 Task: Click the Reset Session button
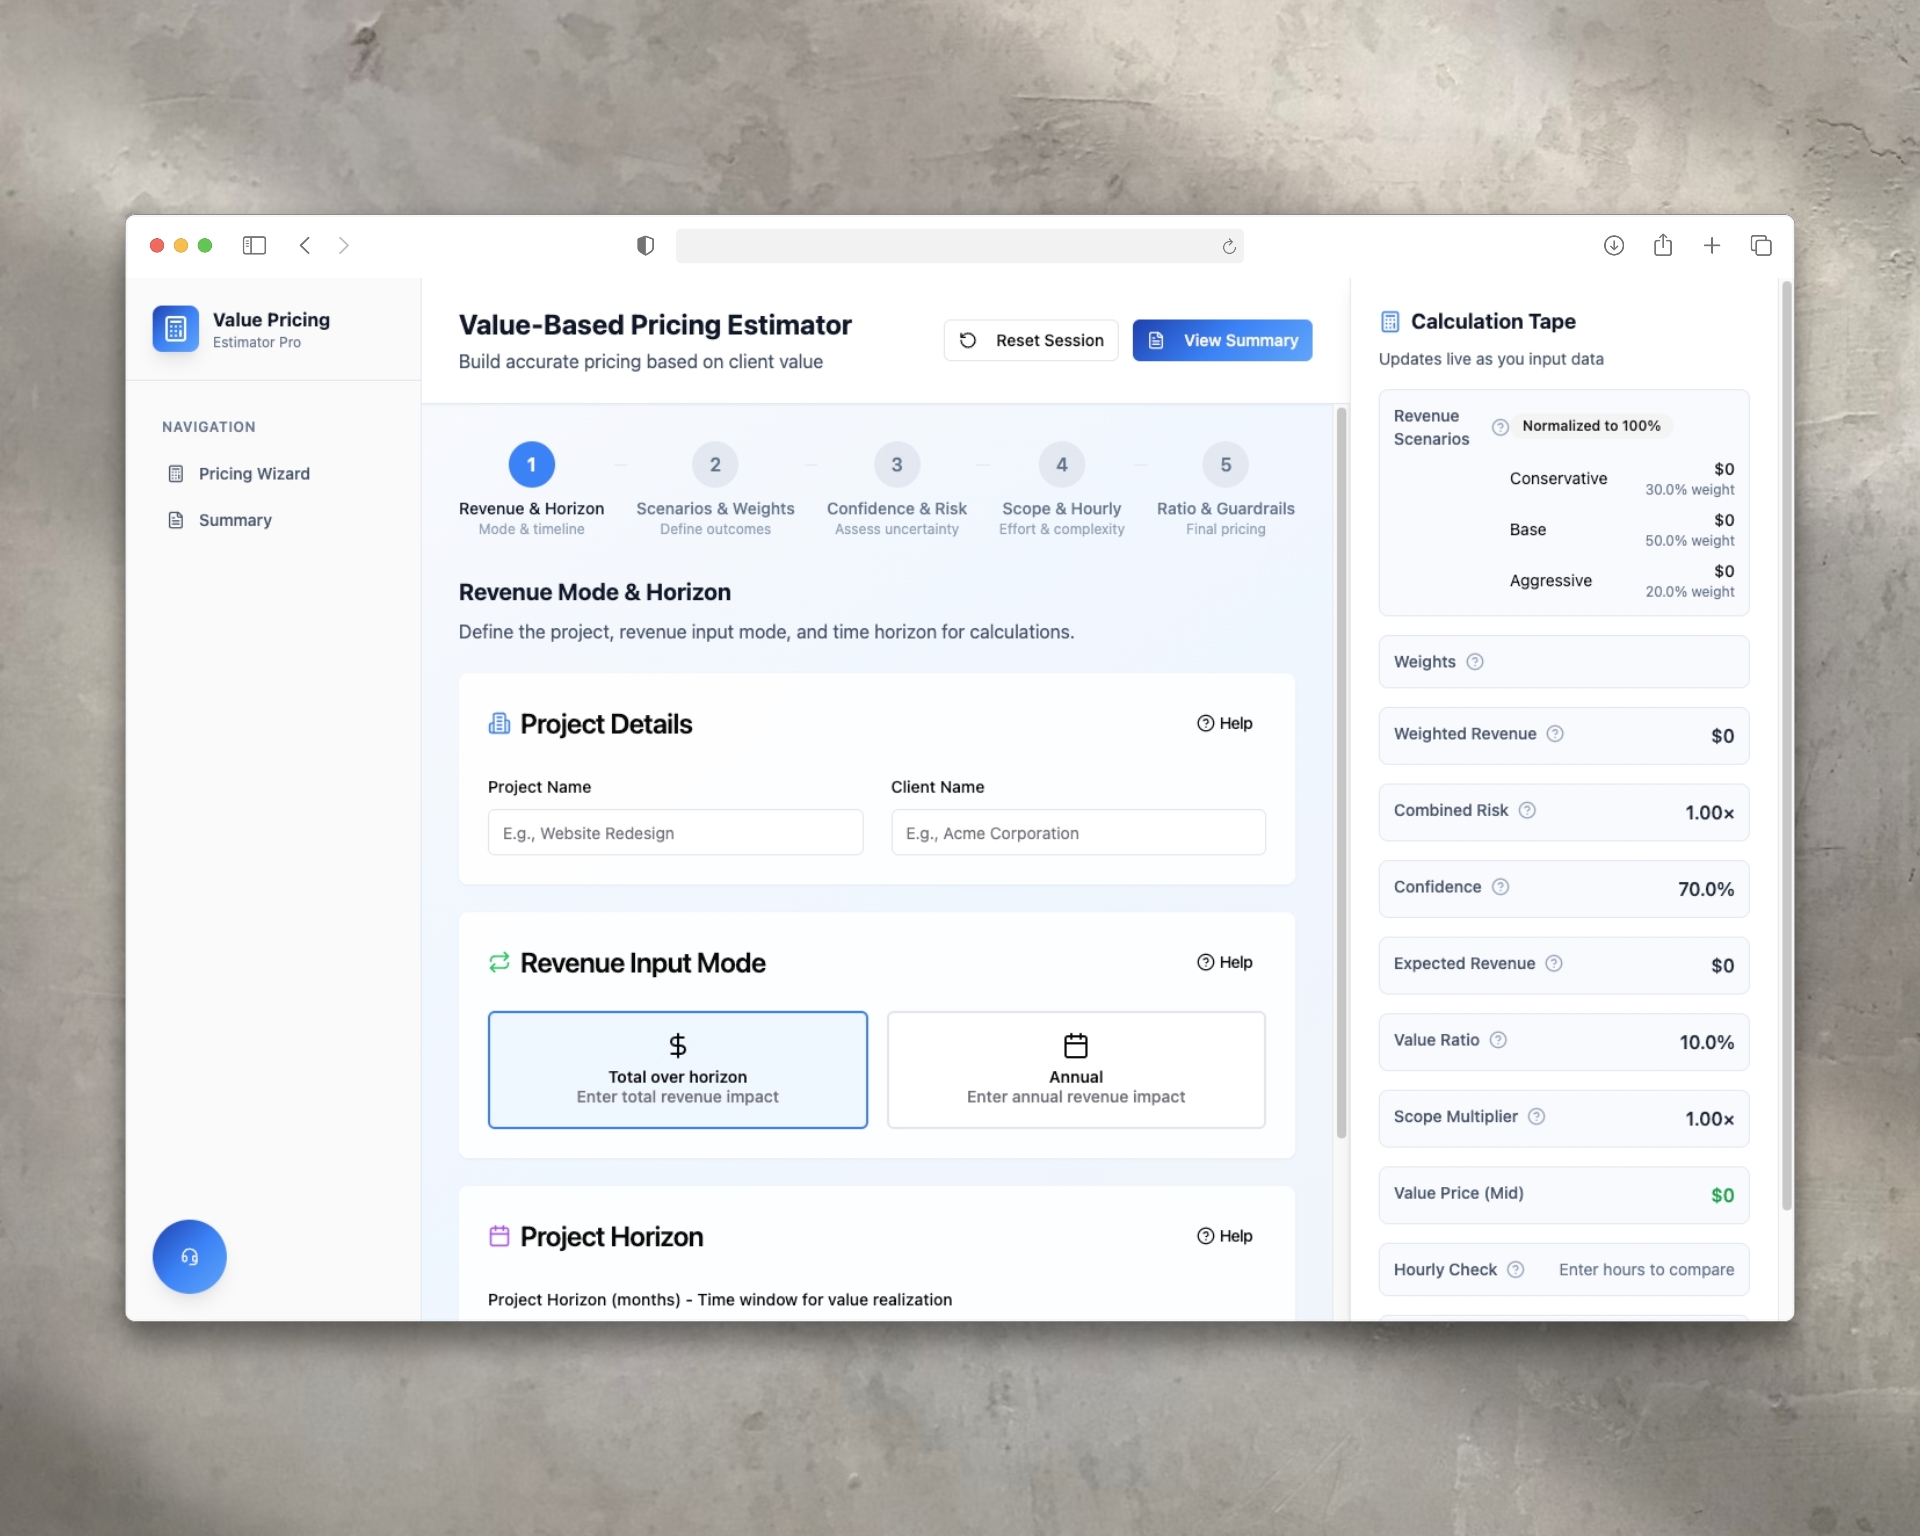1031,341
